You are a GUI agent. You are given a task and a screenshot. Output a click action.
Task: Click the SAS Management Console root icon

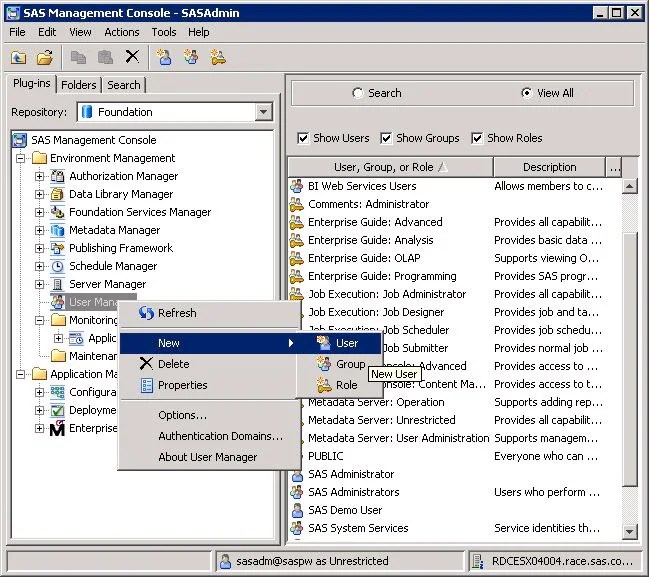pos(19,140)
